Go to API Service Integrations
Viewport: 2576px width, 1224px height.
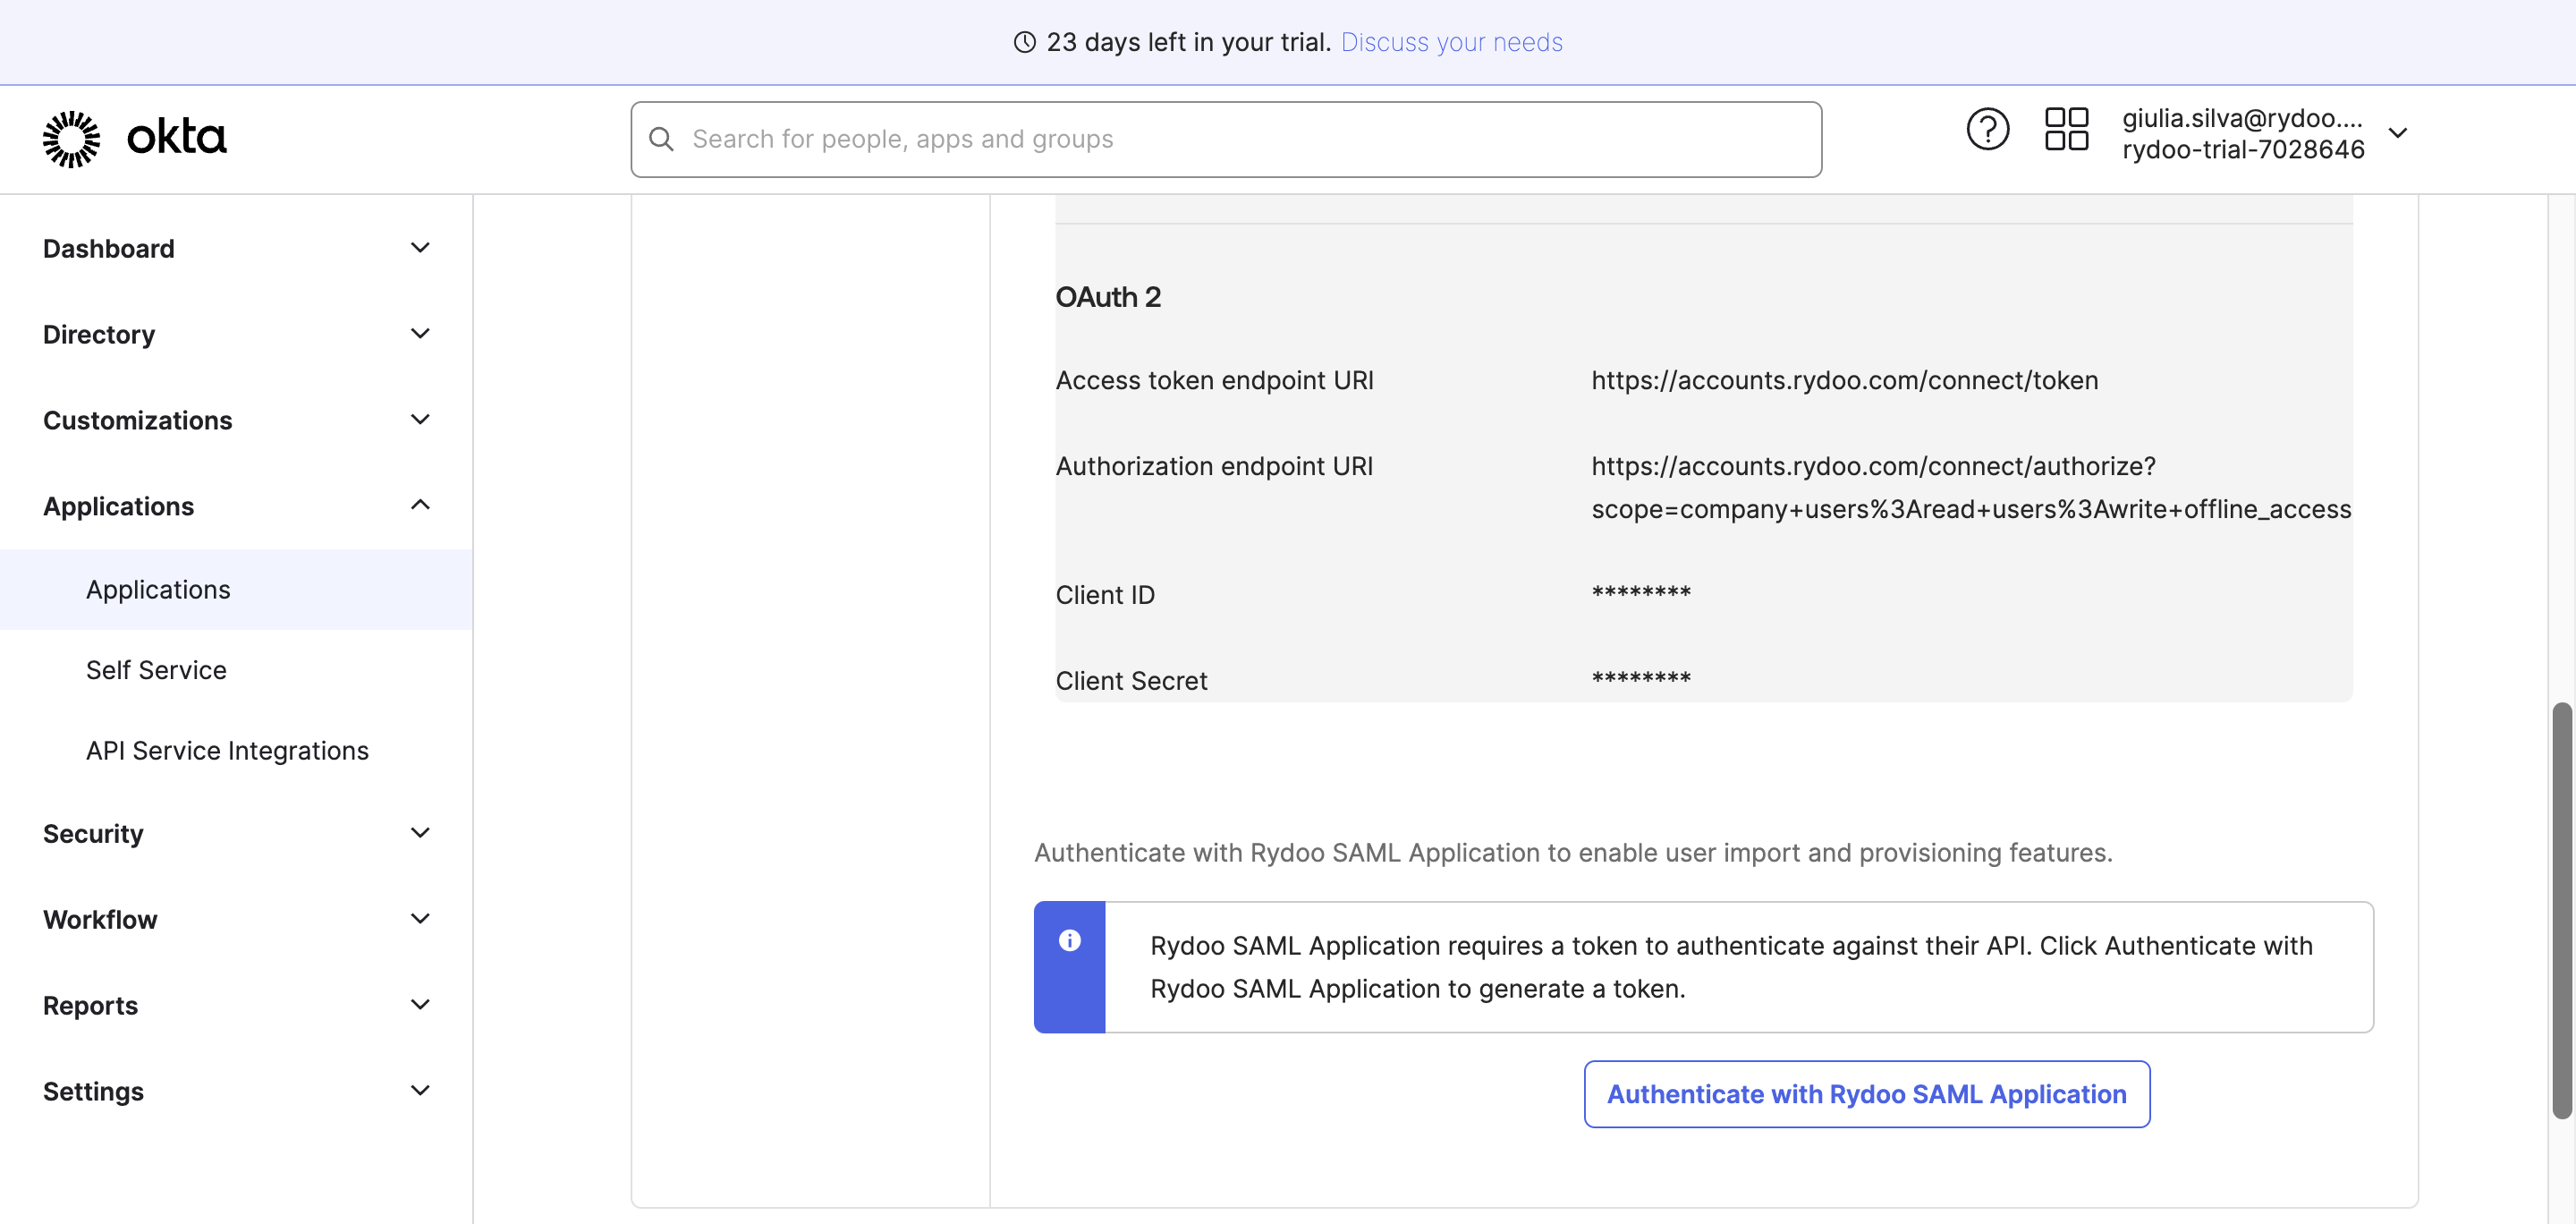236,750
